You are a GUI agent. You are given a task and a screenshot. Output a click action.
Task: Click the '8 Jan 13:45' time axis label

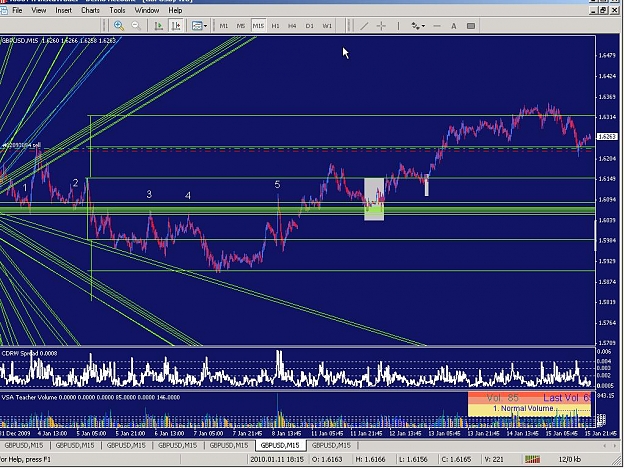tap(286, 434)
